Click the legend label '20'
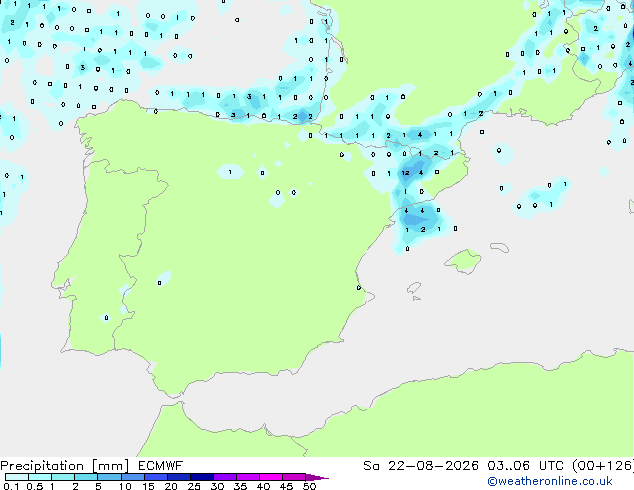634x490 pixels. point(171,486)
